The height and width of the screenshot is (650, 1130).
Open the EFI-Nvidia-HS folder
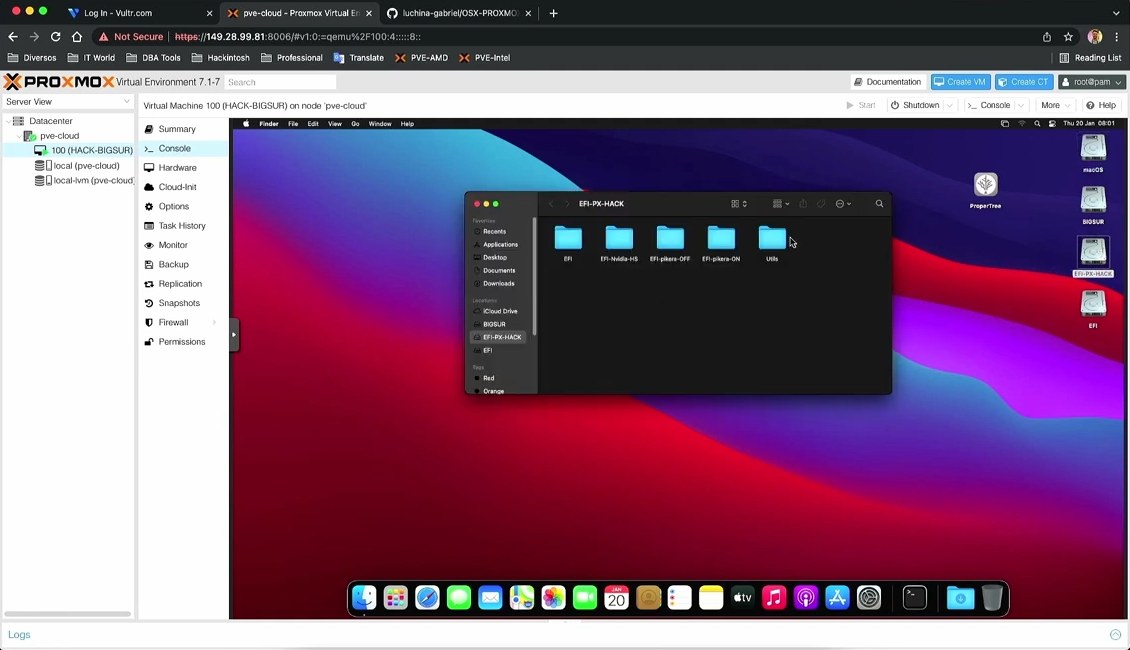(619, 240)
